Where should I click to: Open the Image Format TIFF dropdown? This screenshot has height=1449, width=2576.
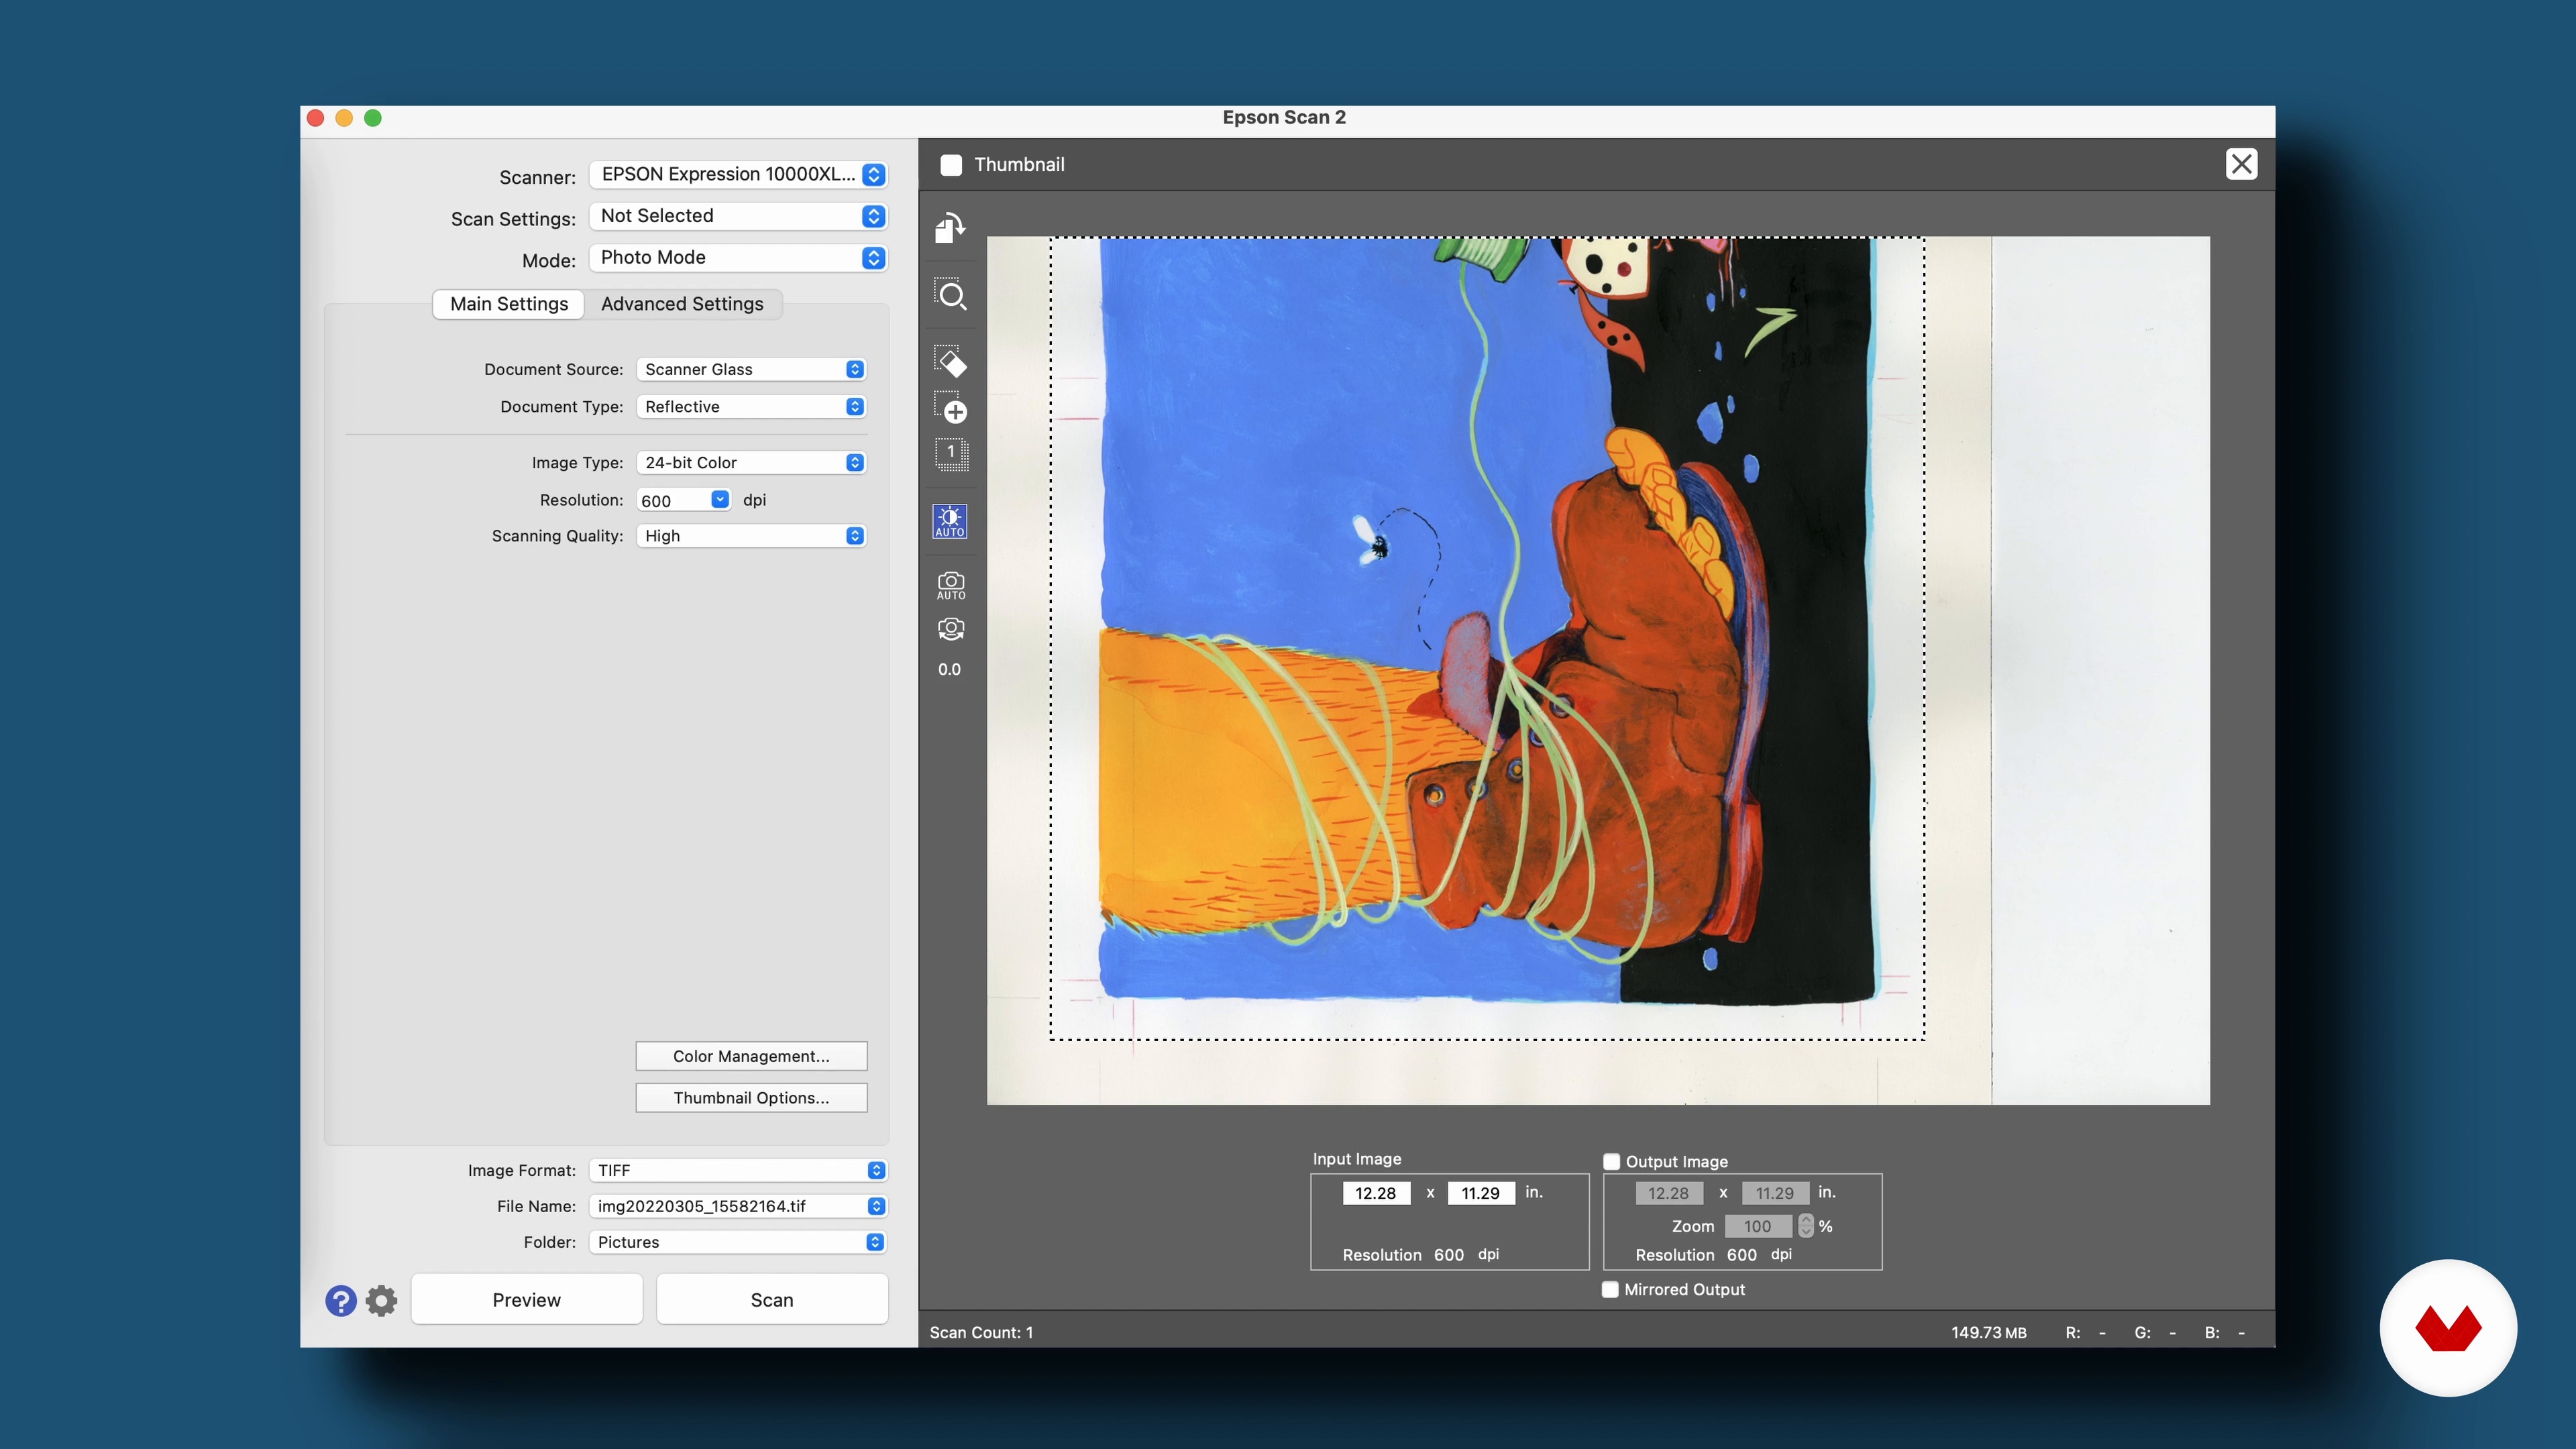(x=738, y=1170)
